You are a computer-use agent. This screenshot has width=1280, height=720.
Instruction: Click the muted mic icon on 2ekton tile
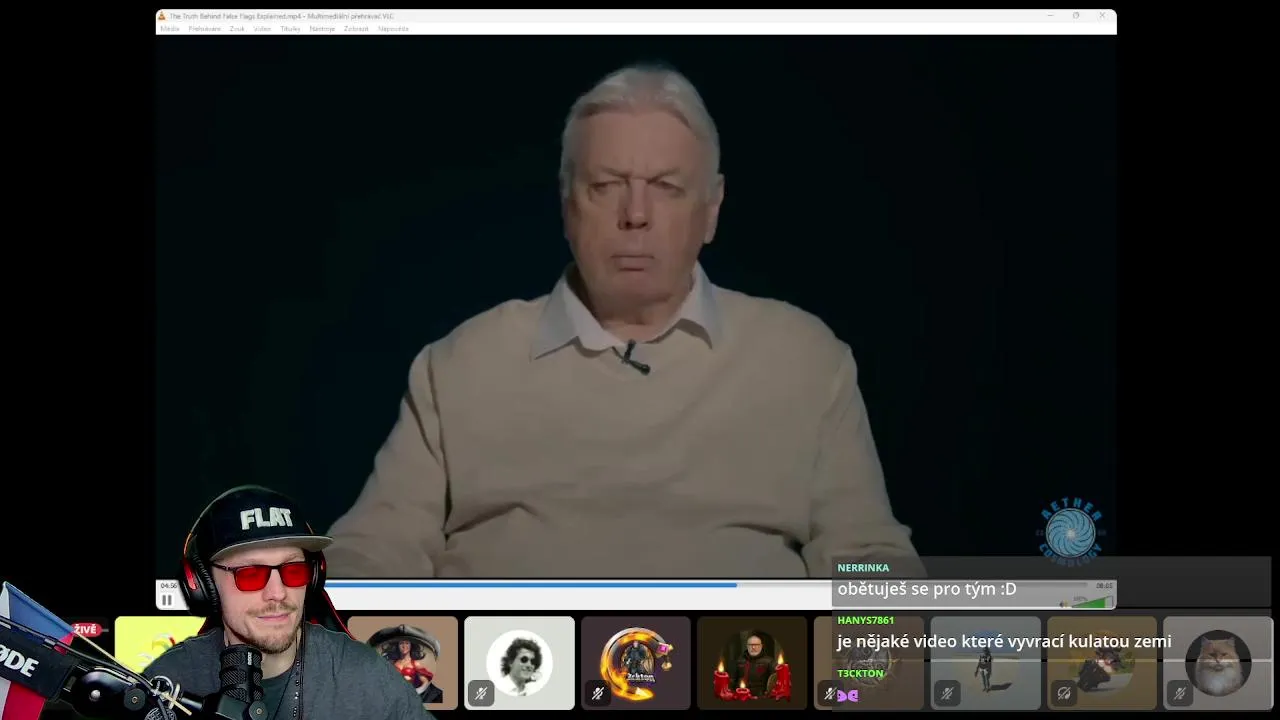pyautogui.click(x=598, y=693)
